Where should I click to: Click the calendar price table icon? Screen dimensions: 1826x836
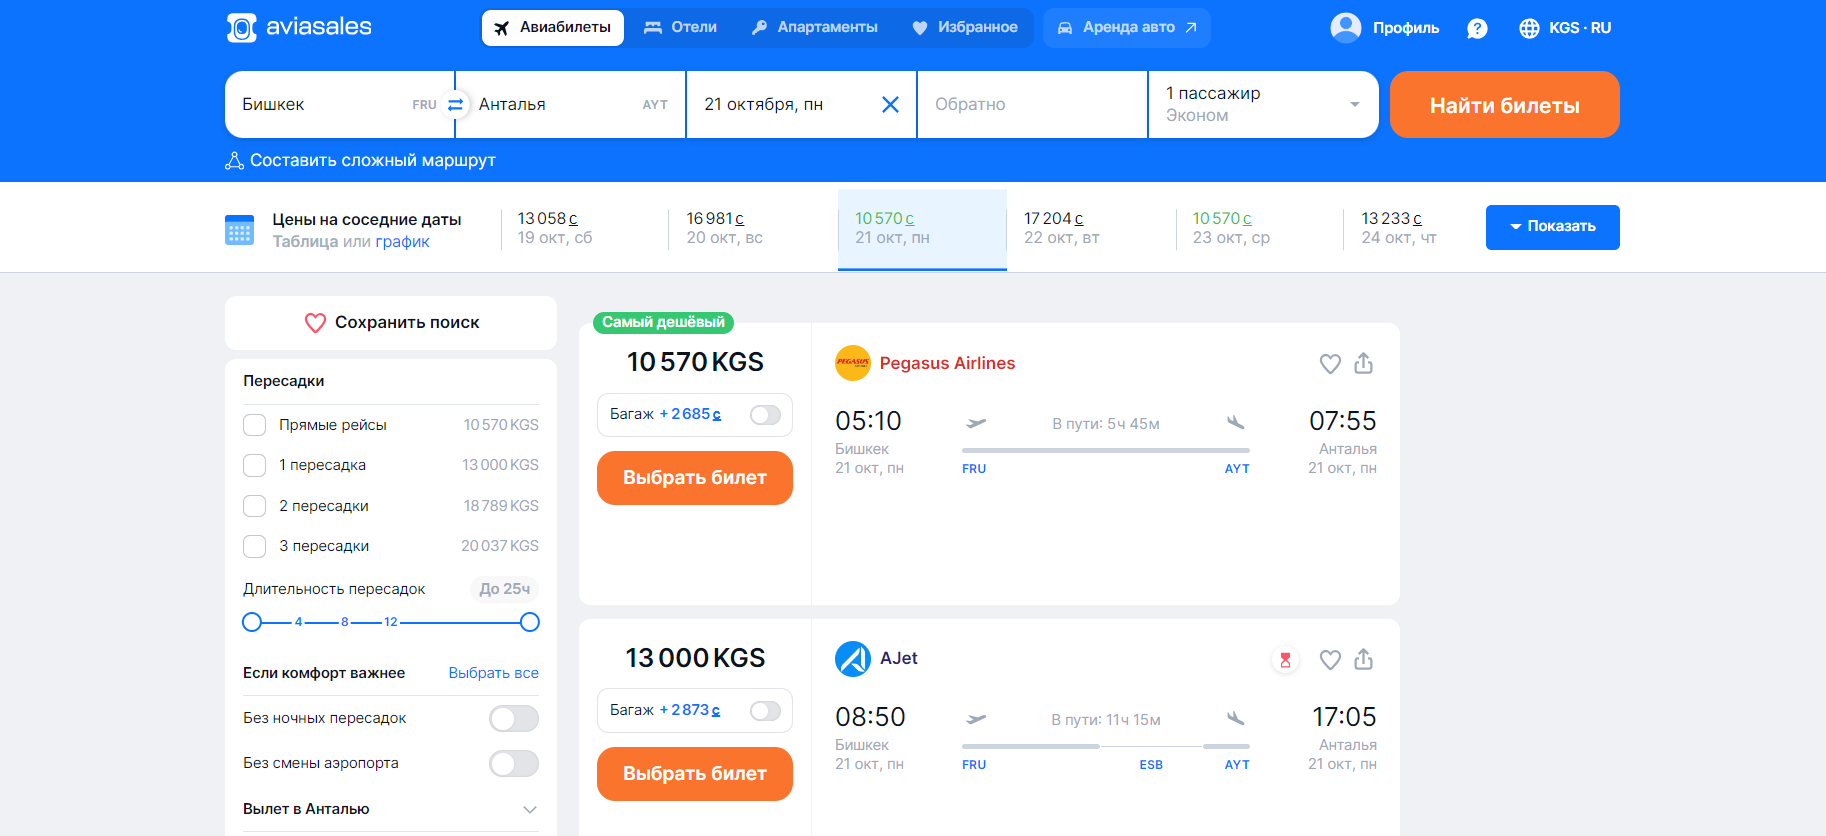pyautogui.click(x=239, y=229)
